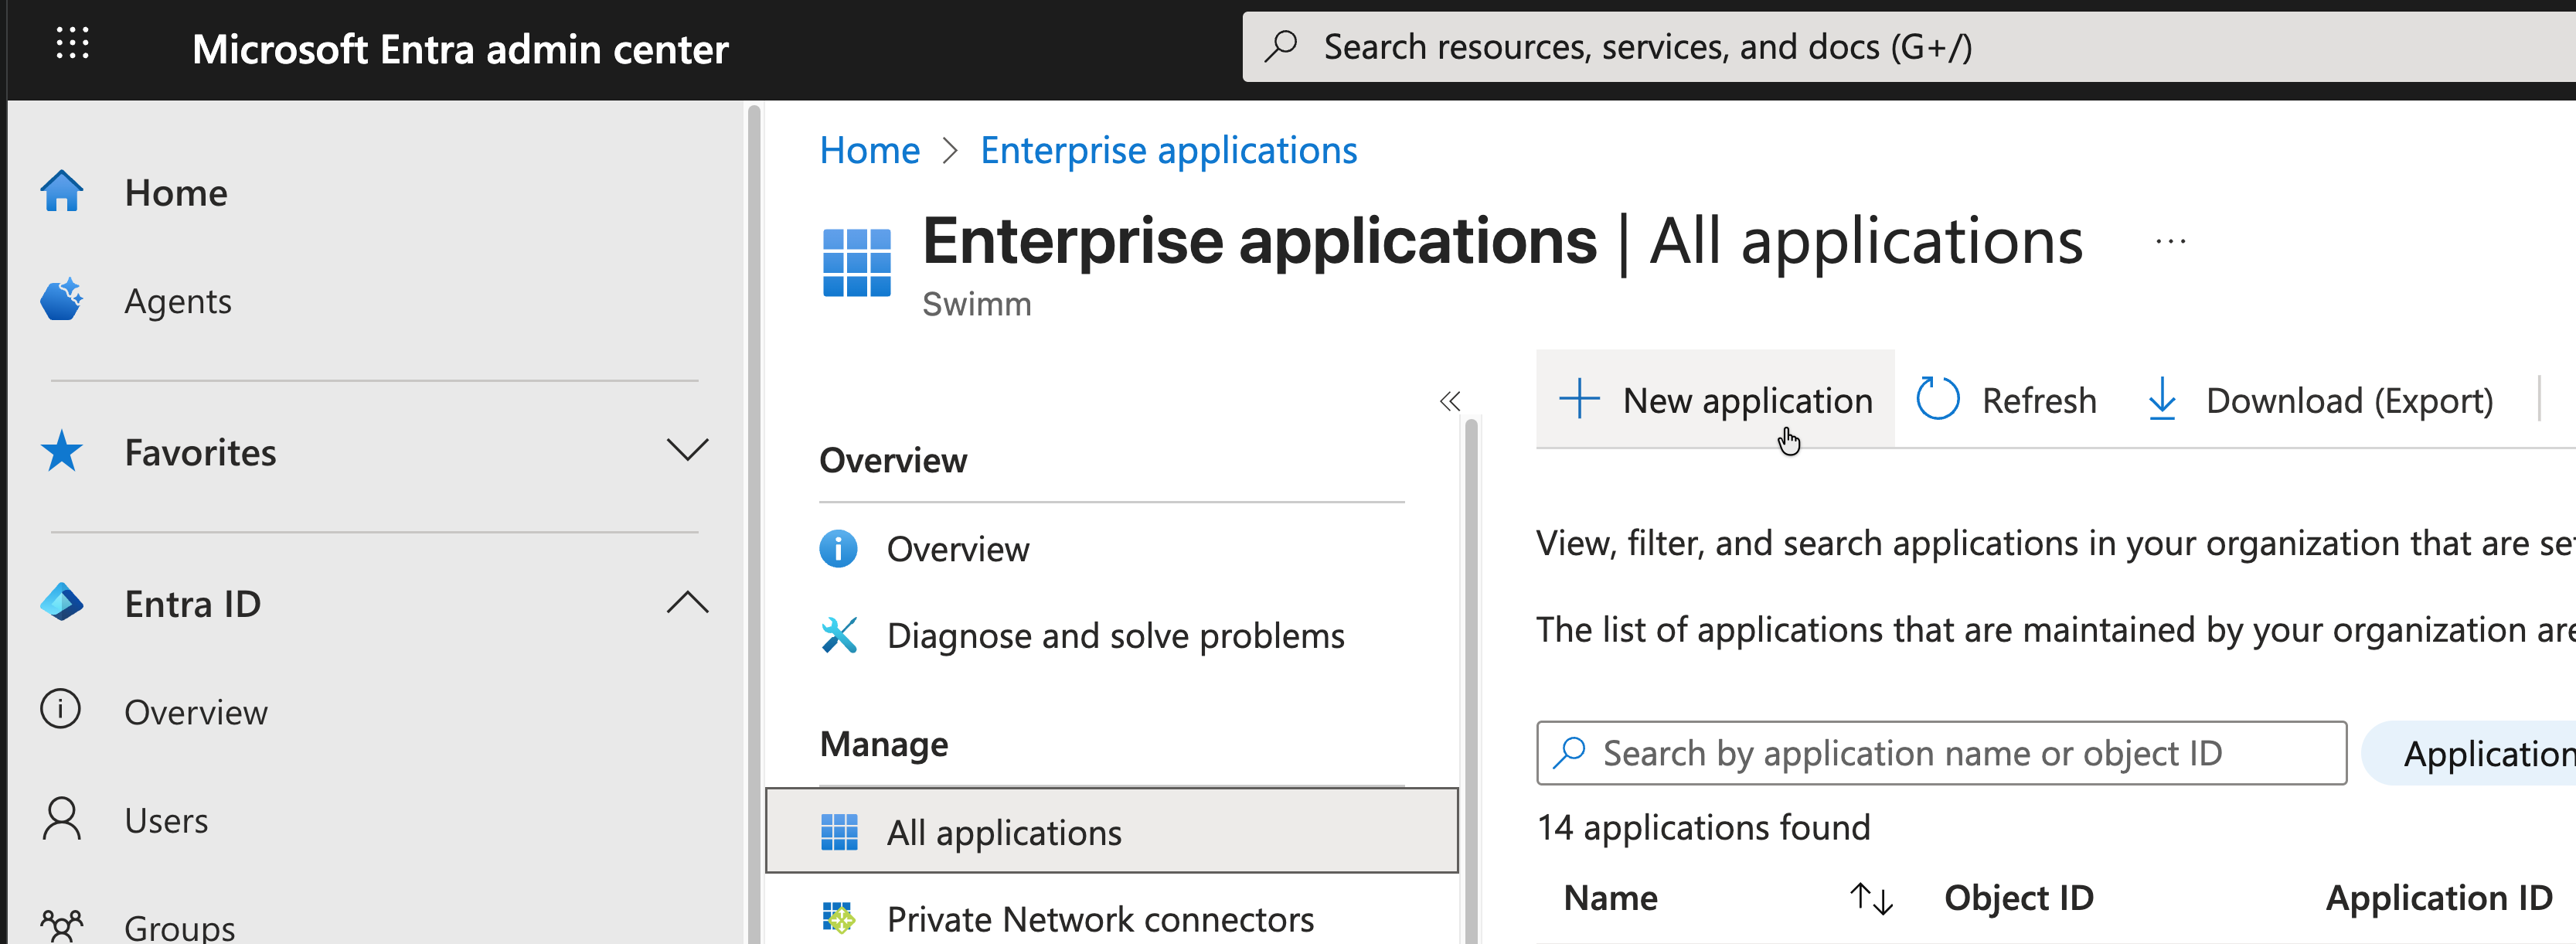Collapse the Entra ID section chevron
This screenshot has height=944, width=2576.
(x=687, y=603)
